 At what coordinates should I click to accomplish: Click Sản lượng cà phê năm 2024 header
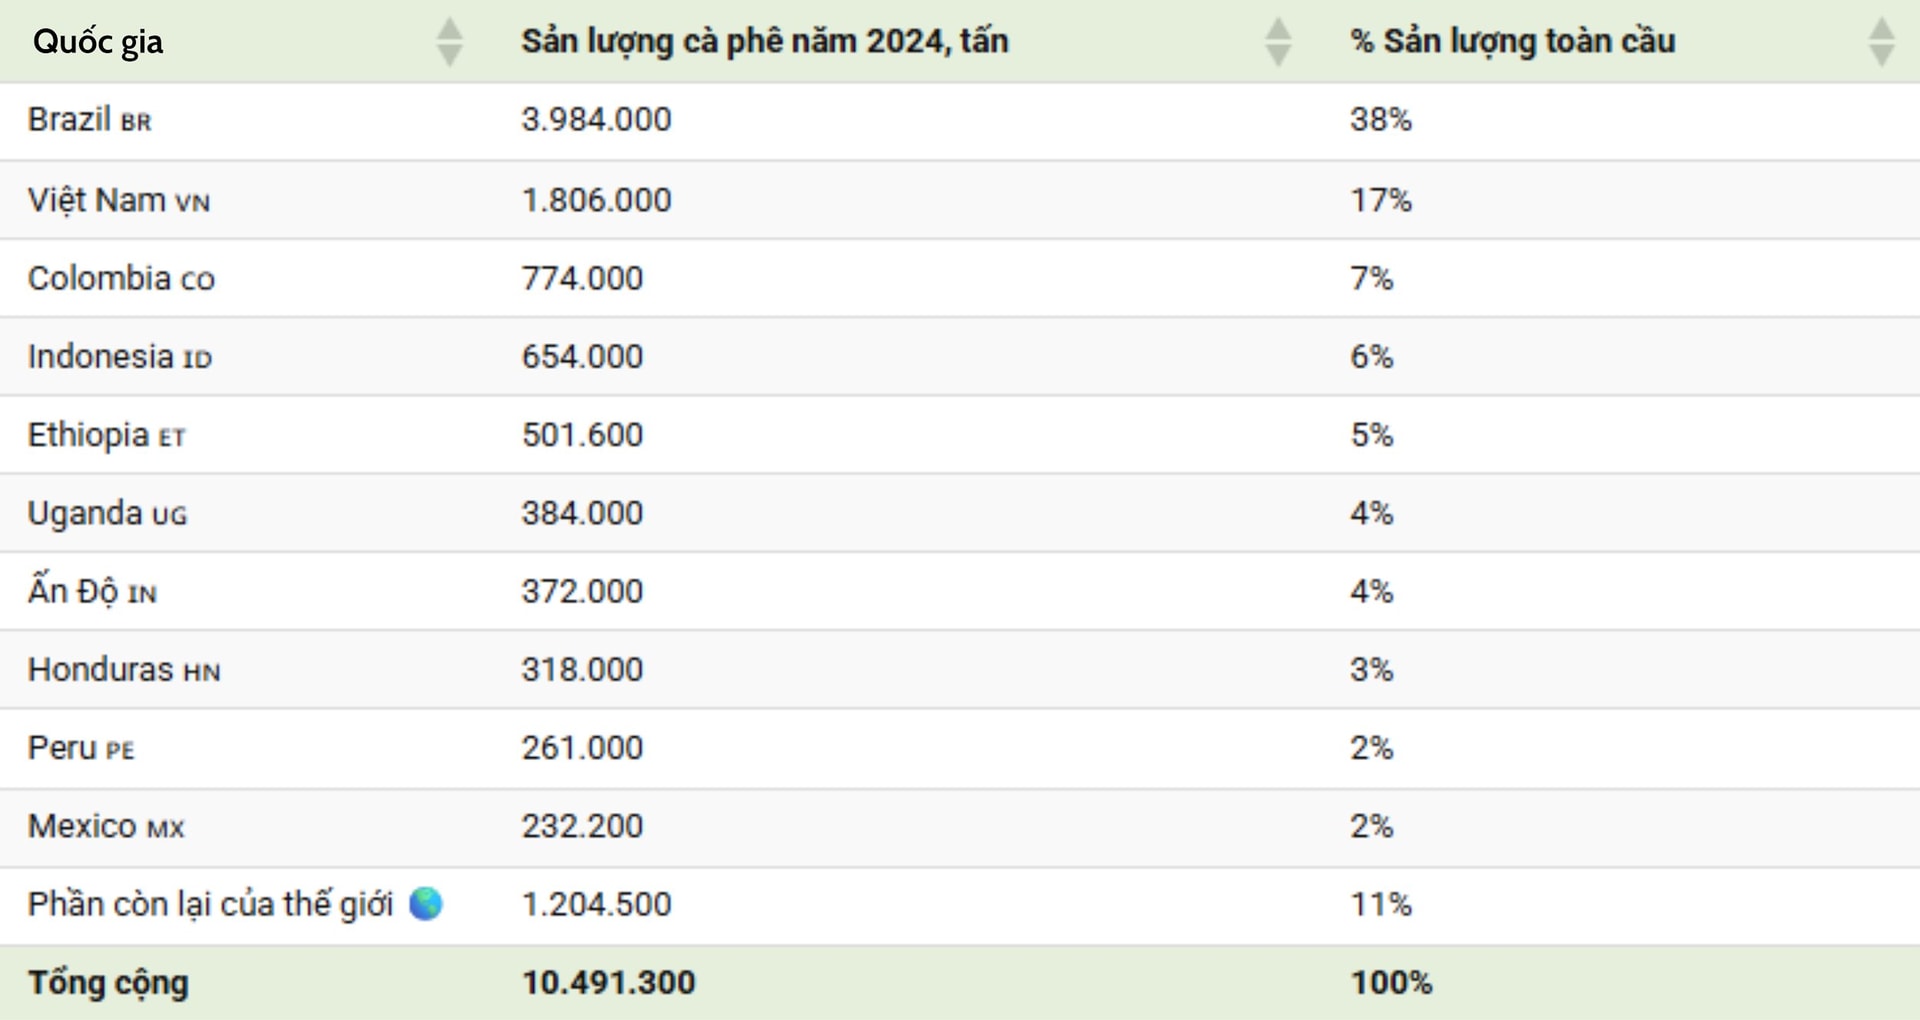764,42
